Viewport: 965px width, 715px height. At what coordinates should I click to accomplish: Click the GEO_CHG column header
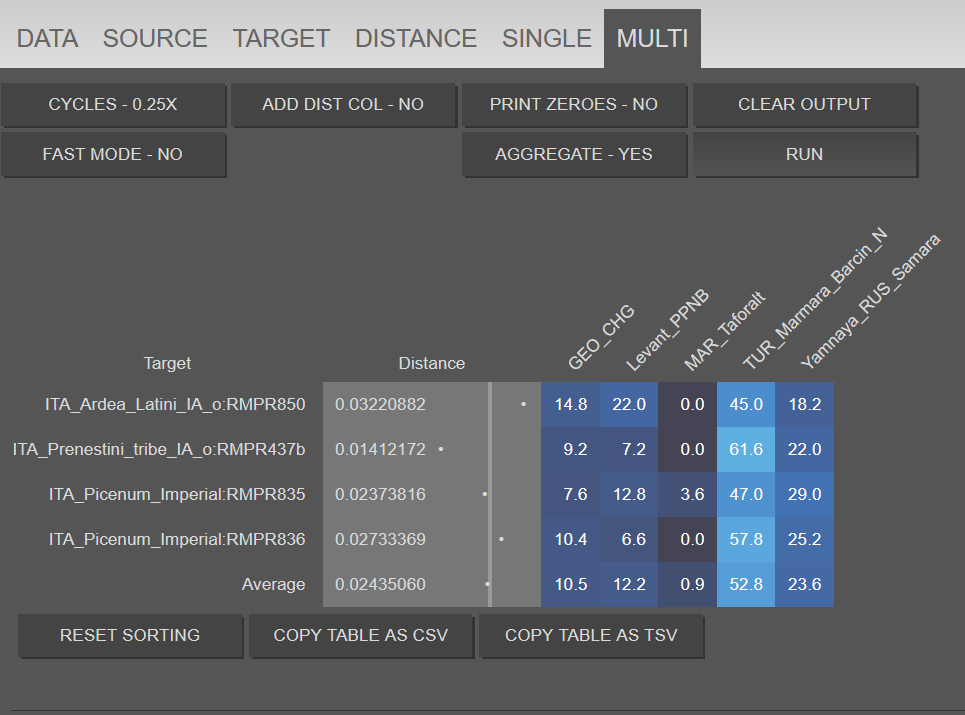[601, 337]
